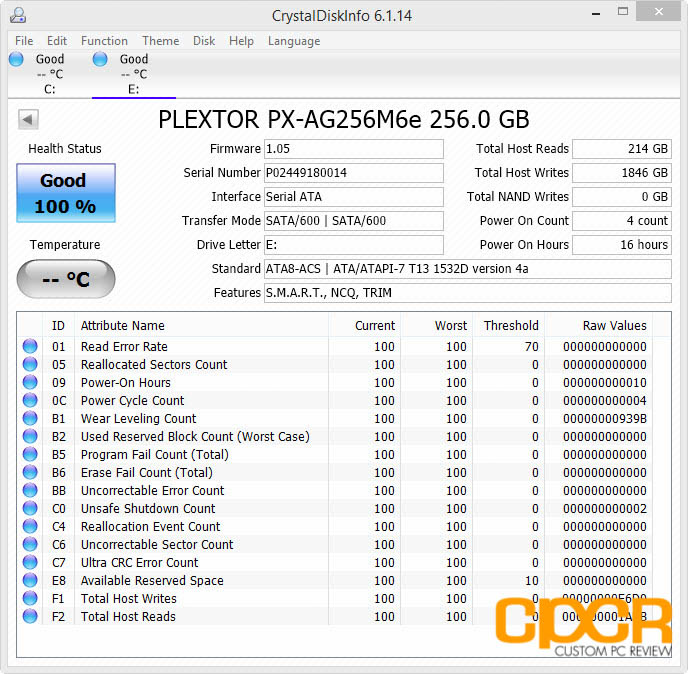This screenshot has width=688, height=674.
Task: Click the status icon for Reallocated Sectors Count
Action: pyautogui.click(x=30, y=364)
